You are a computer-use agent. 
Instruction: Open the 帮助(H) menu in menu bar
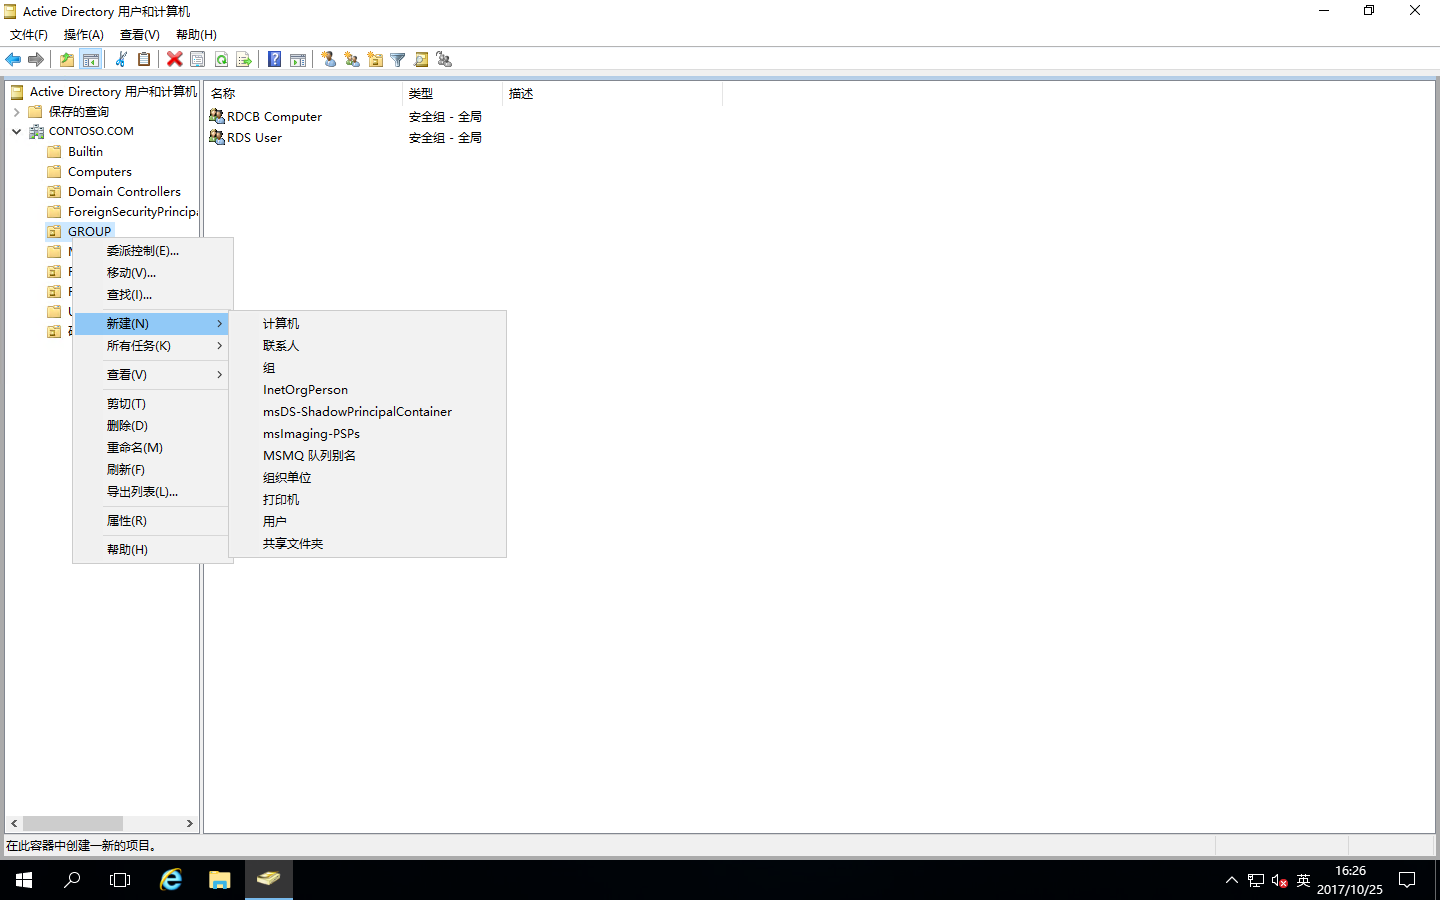click(196, 35)
